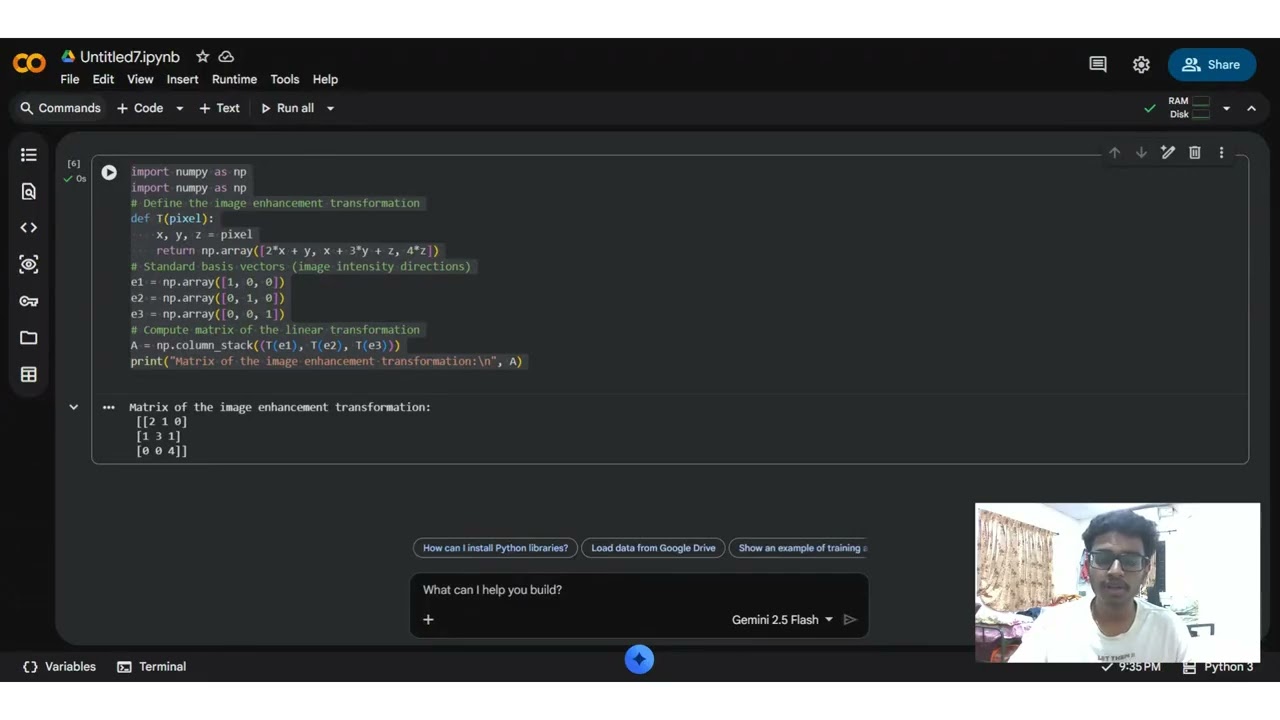Open the Code snippets sidebar panel

(x=29, y=228)
